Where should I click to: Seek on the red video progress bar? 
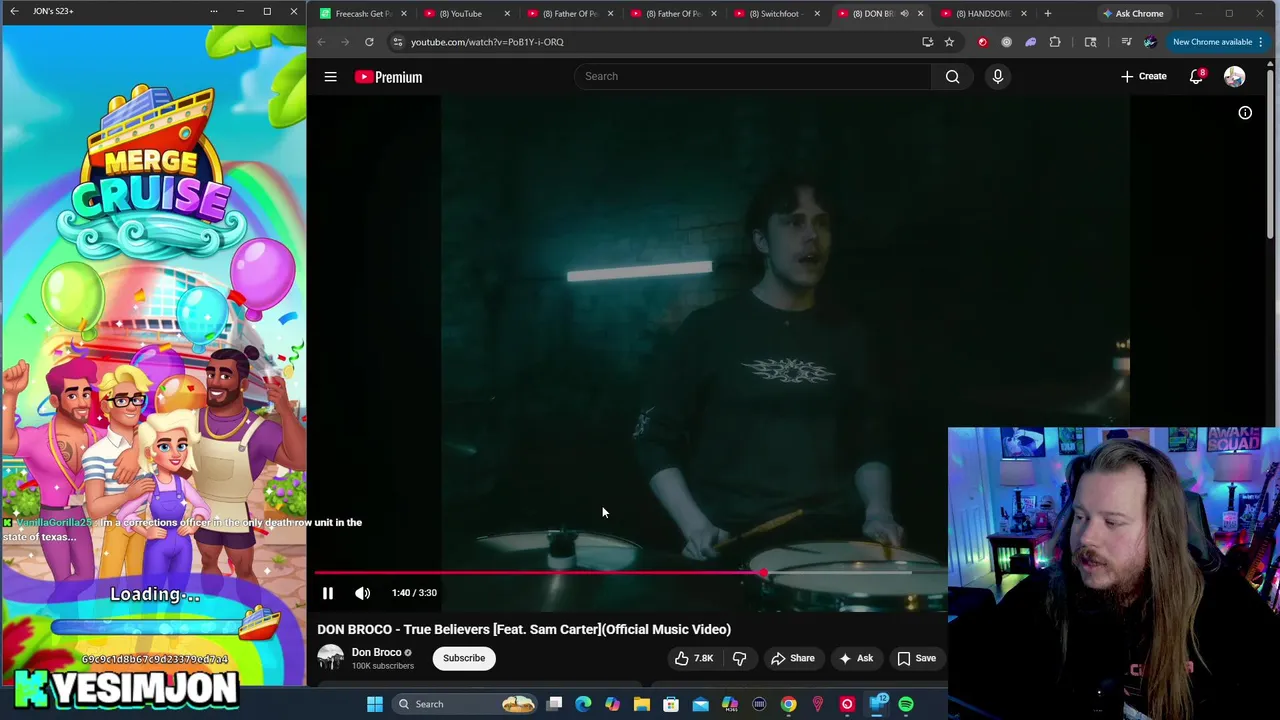[630, 573]
